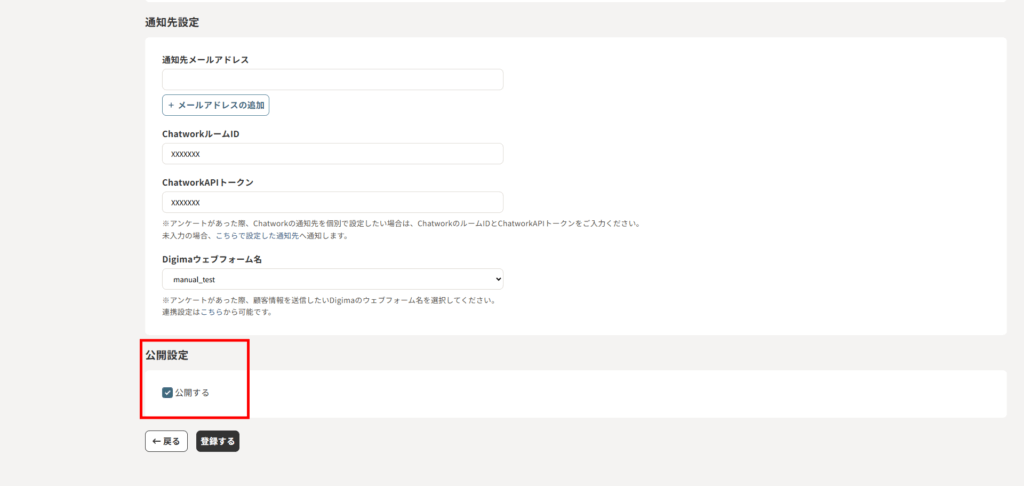This screenshot has height=486, width=1024.
Task: Click the 通知先メールアドレス input field
Action: [x=332, y=80]
